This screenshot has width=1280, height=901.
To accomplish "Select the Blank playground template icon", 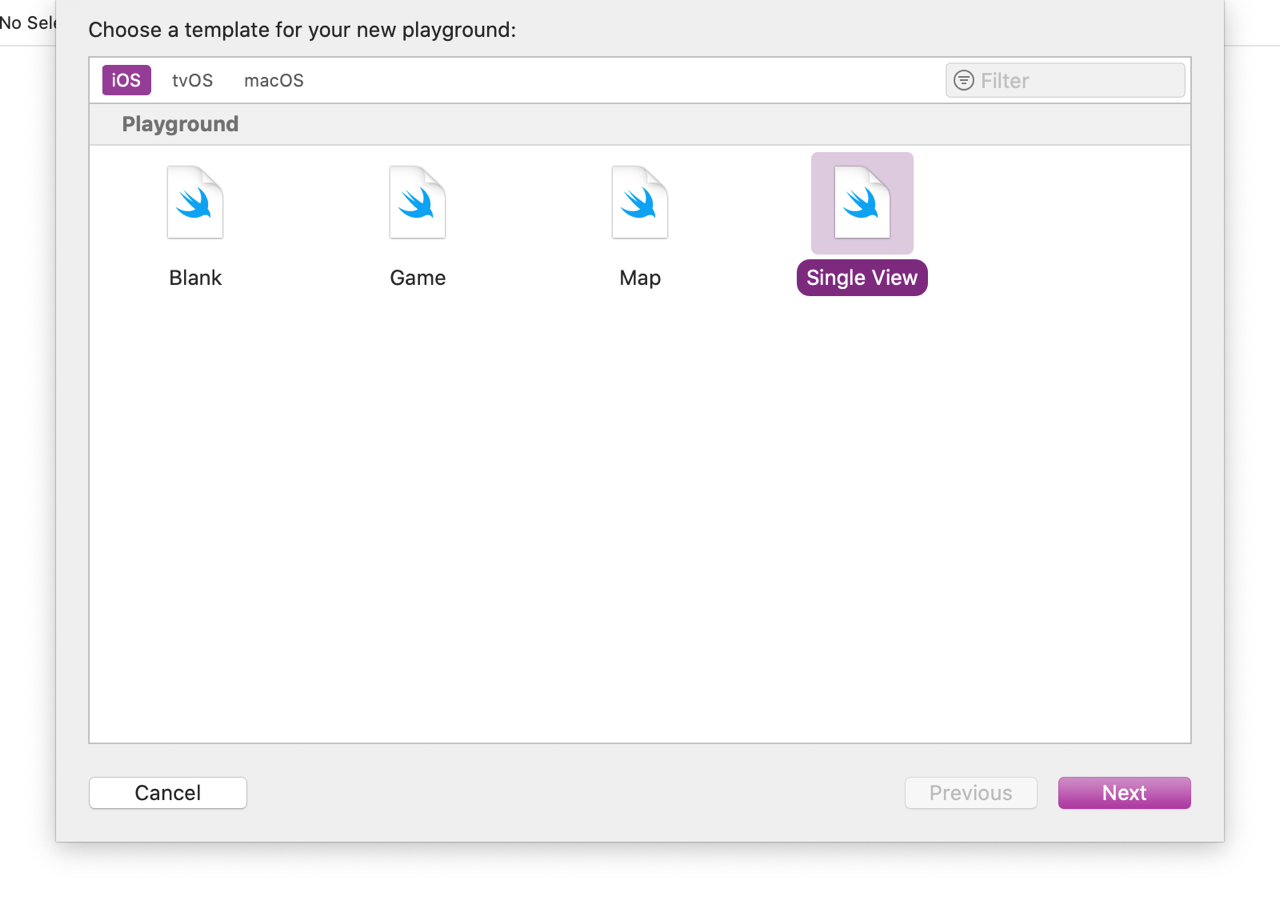I will tap(195, 203).
